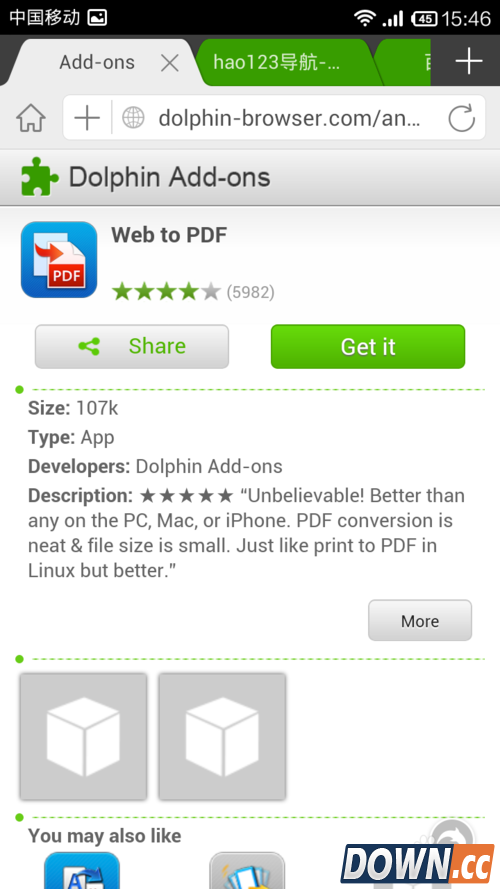Open a new tab with the plus button
The width and height of the screenshot is (500, 889).
point(469,61)
